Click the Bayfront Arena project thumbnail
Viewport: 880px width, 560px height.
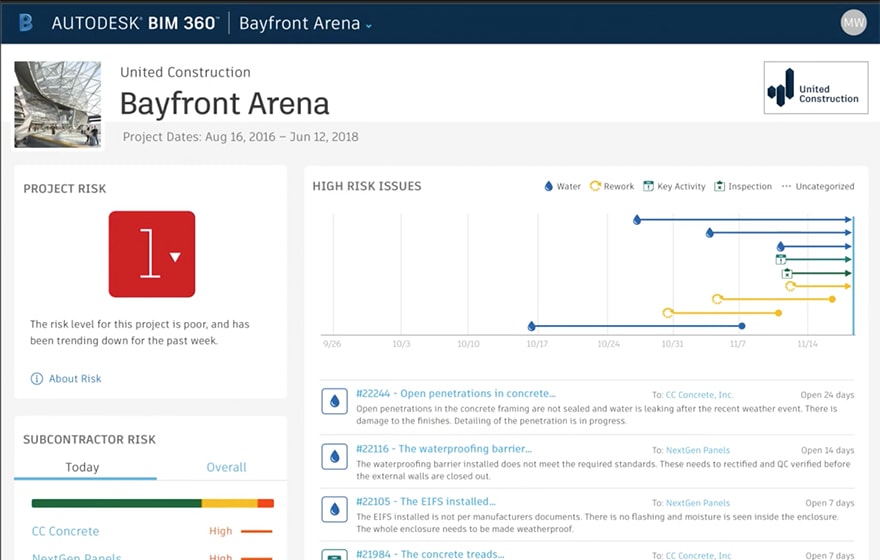point(57,104)
